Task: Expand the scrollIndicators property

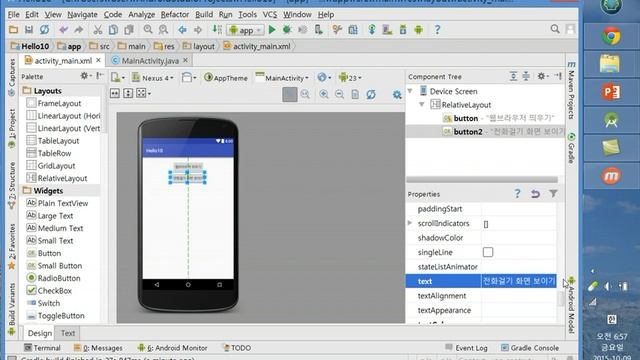Action: coord(410,223)
